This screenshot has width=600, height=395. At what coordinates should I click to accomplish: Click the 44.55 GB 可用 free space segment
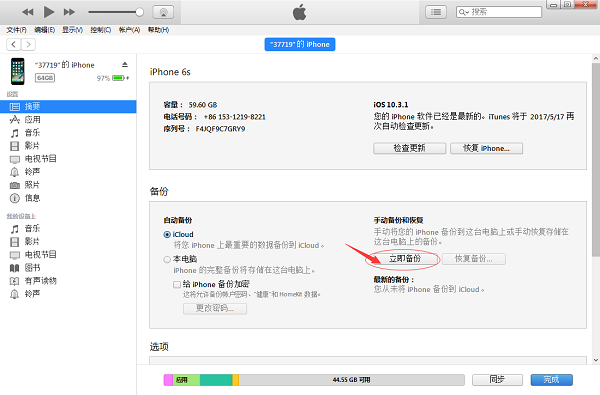(352, 380)
